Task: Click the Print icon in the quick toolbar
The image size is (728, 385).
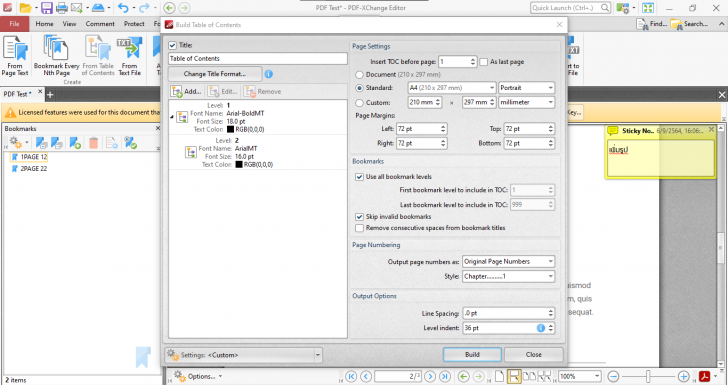Action: tap(61, 8)
